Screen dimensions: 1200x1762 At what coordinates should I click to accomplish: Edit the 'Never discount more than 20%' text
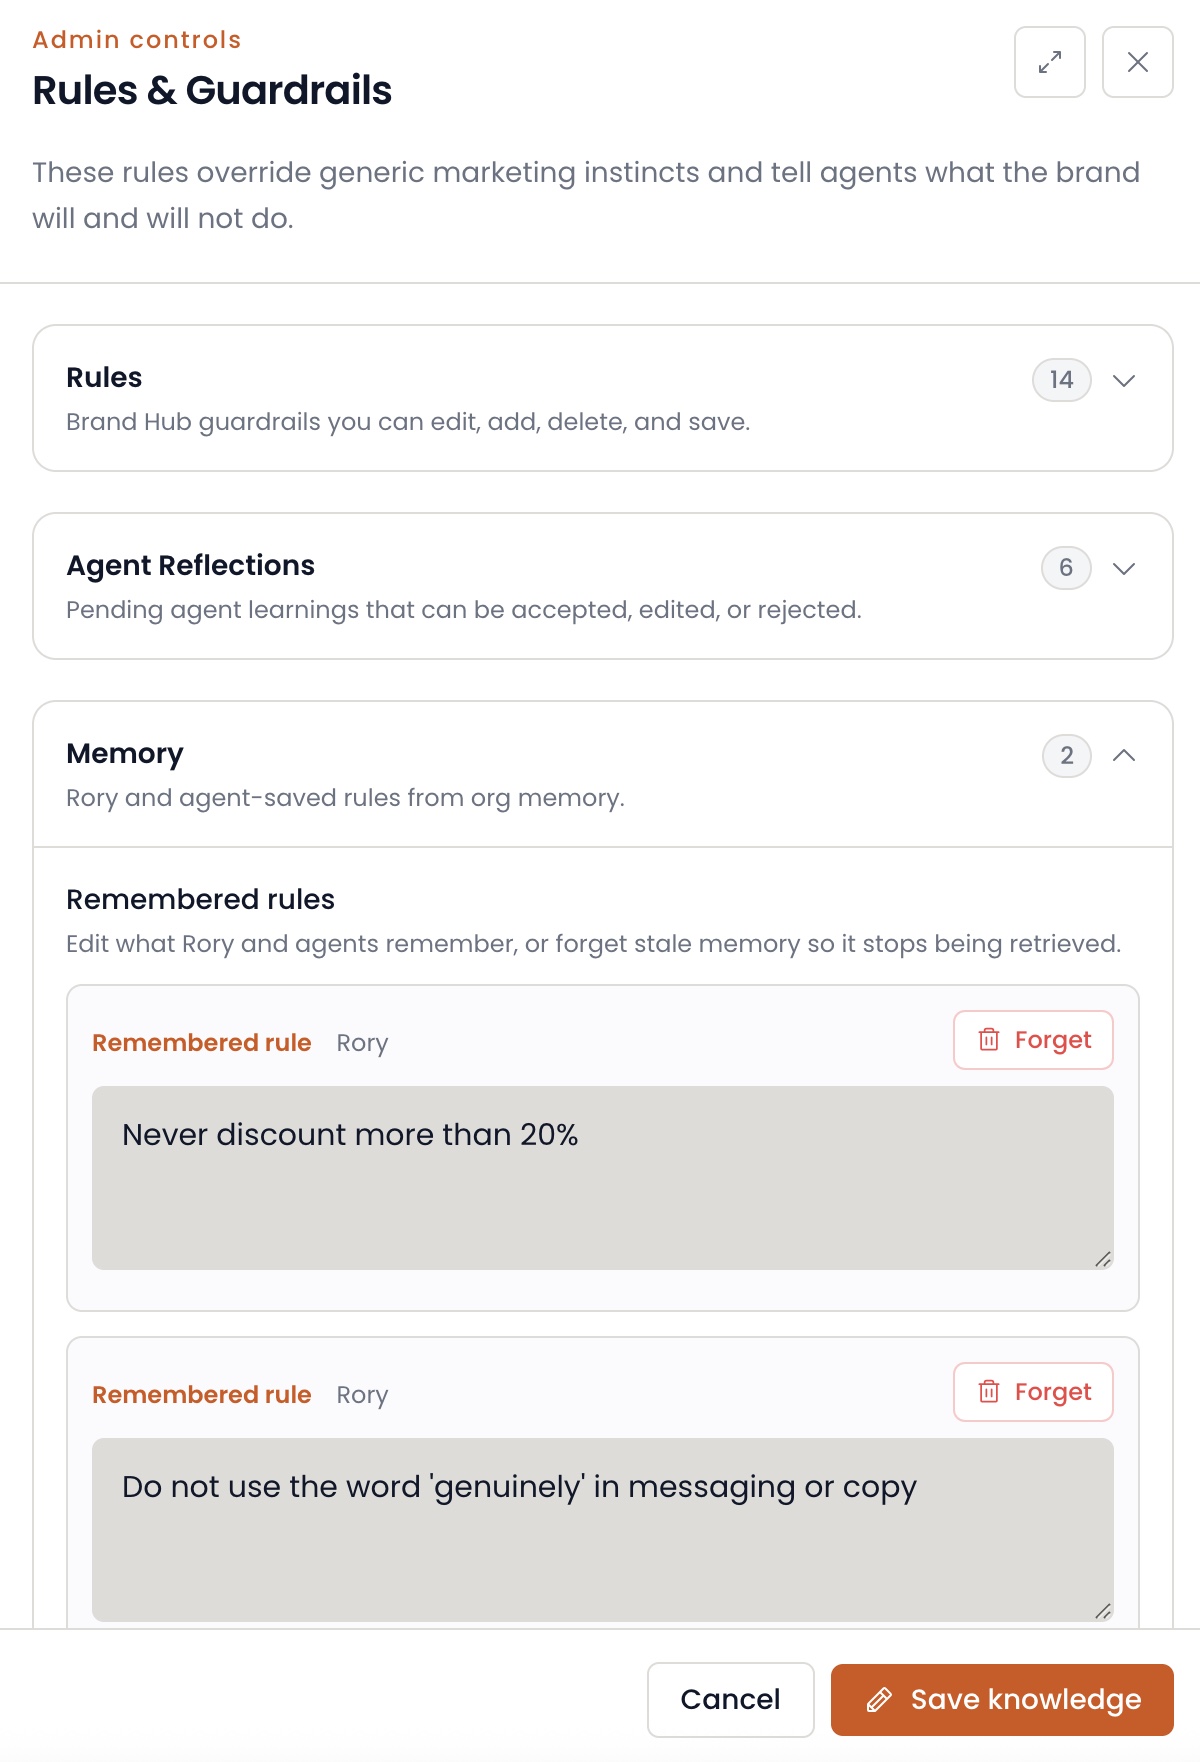pos(602,1178)
